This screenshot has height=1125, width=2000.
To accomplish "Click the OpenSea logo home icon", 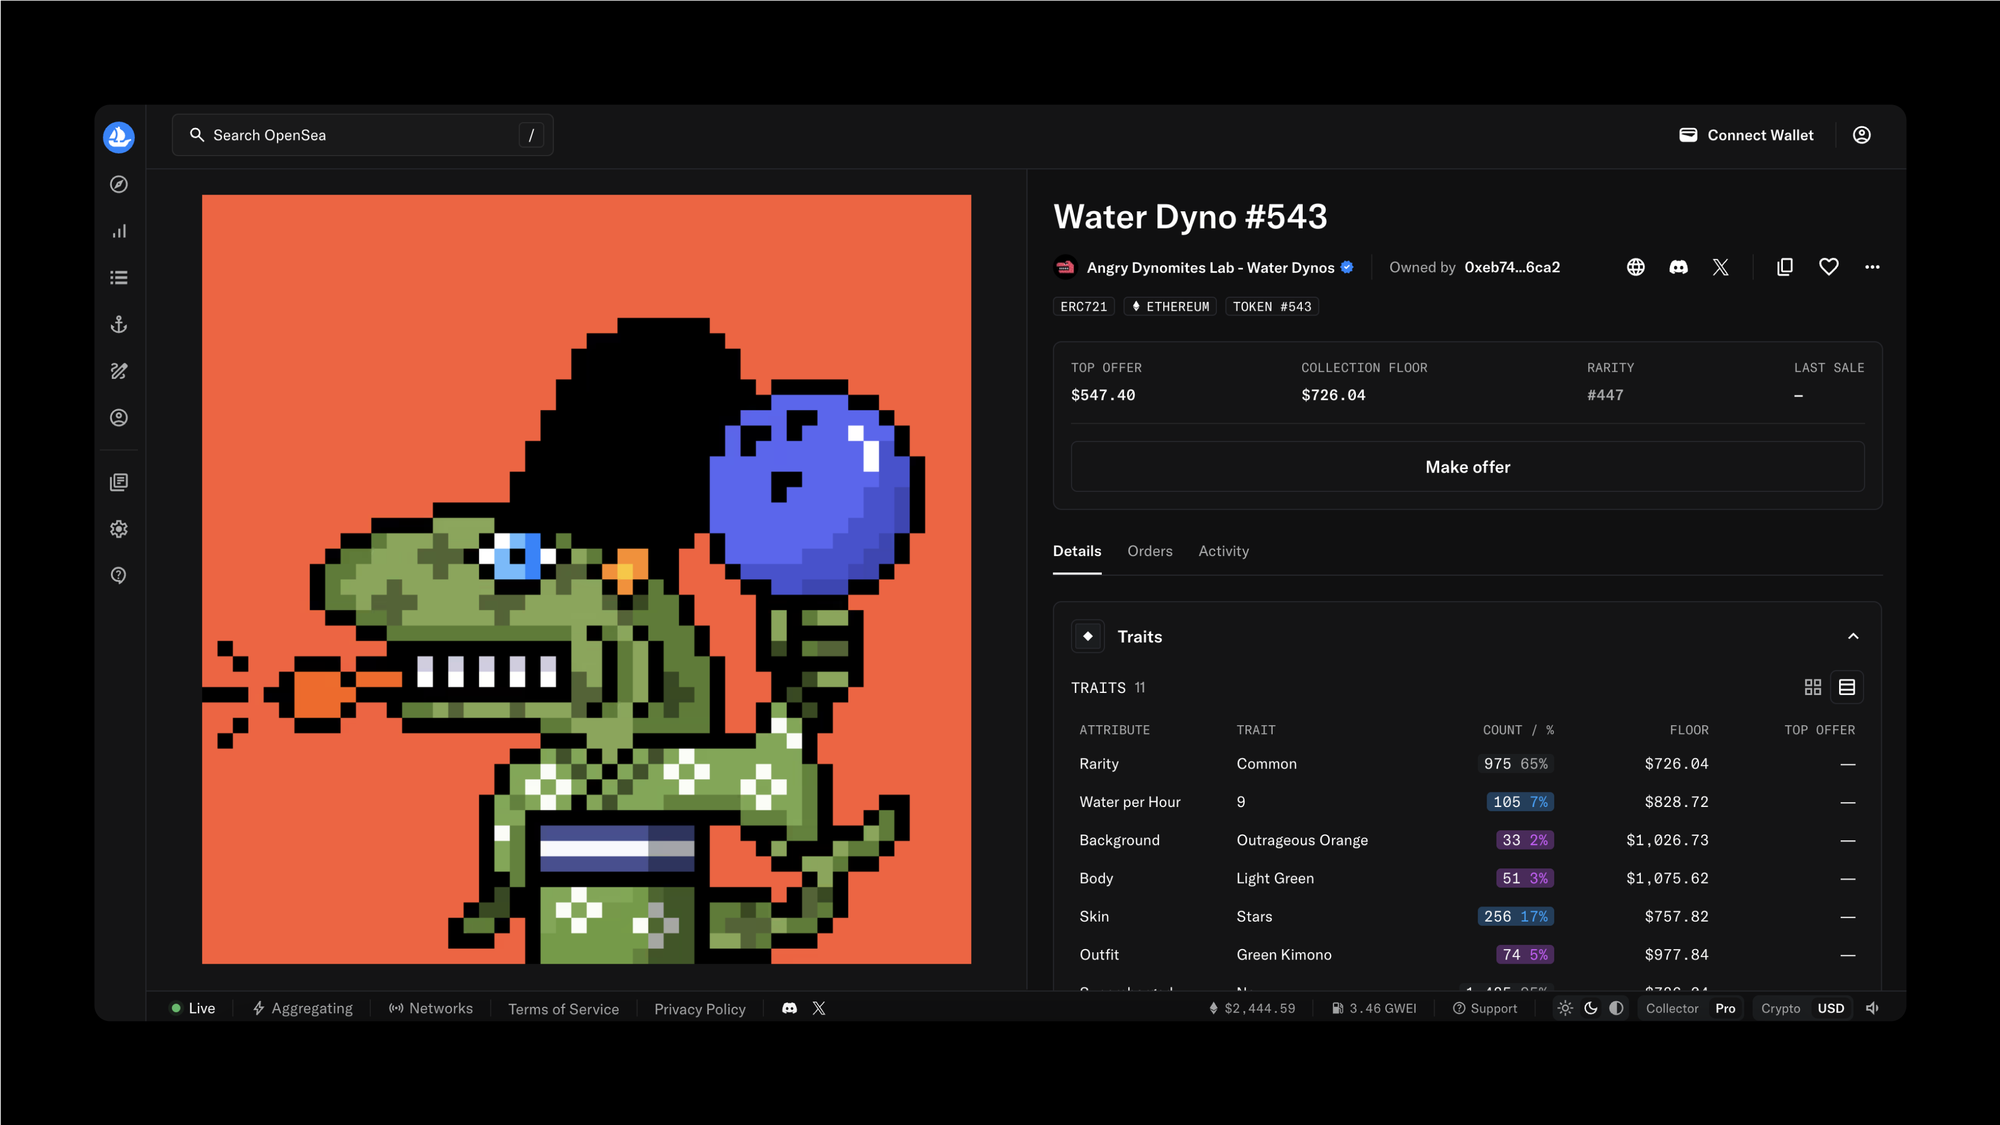I will point(119,137).
